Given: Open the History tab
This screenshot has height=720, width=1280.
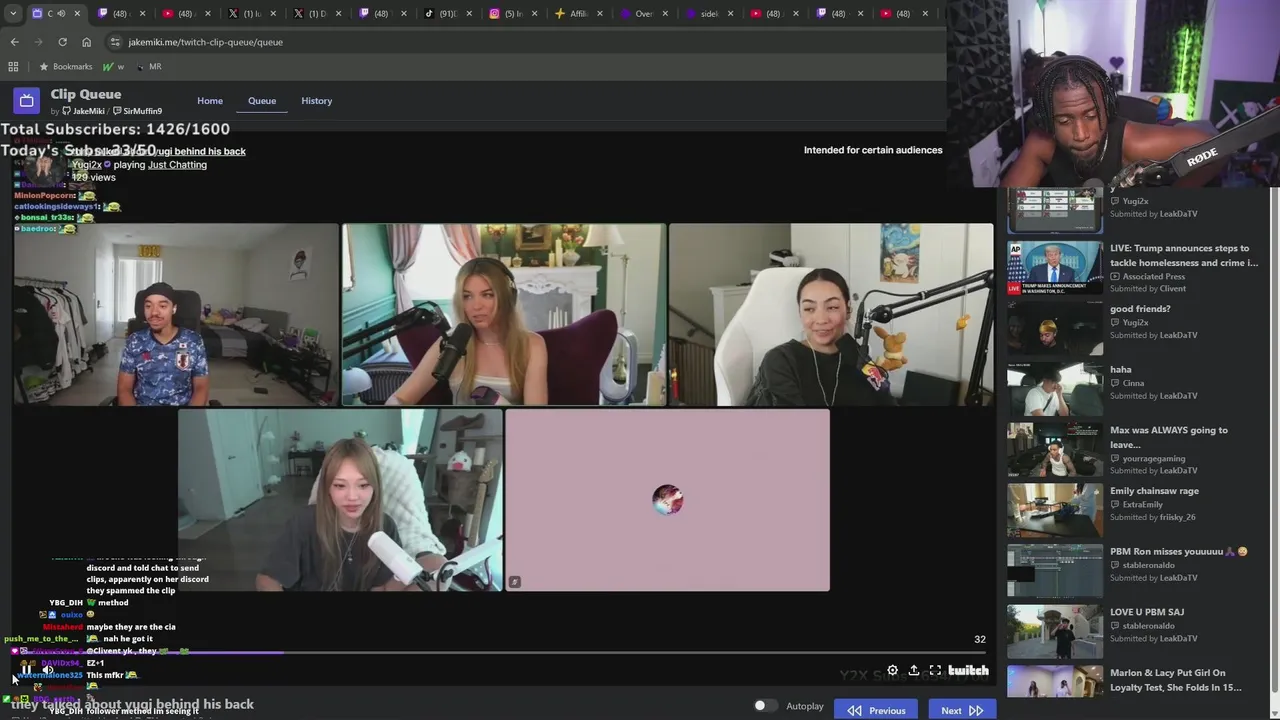Looking at the screenshot, I should click(317, 101).
